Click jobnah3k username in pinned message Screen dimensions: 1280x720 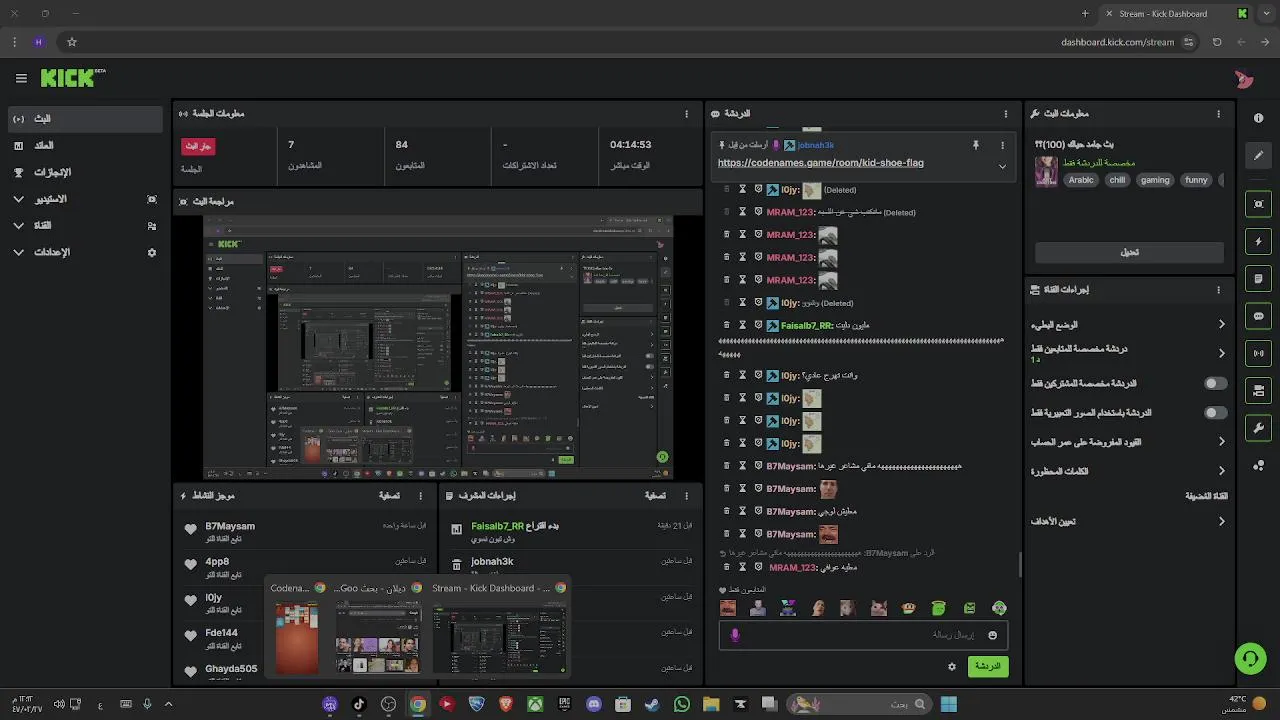815,145
